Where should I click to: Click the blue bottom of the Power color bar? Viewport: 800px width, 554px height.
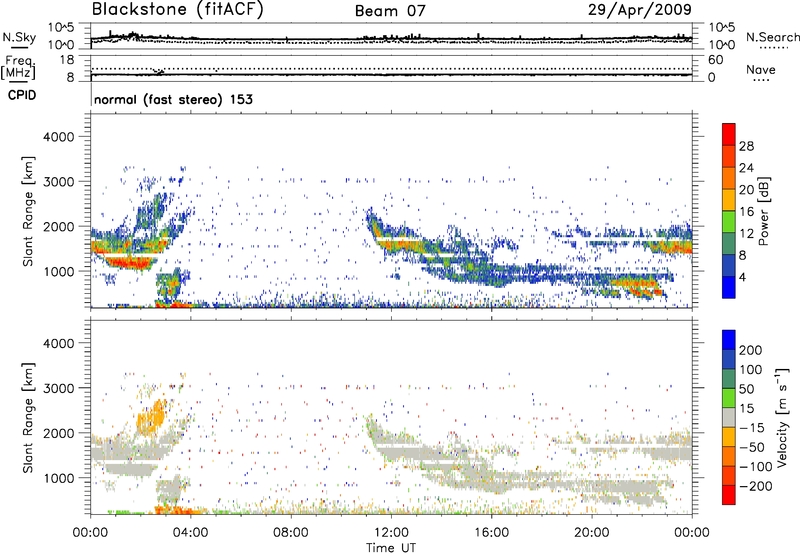729,287
